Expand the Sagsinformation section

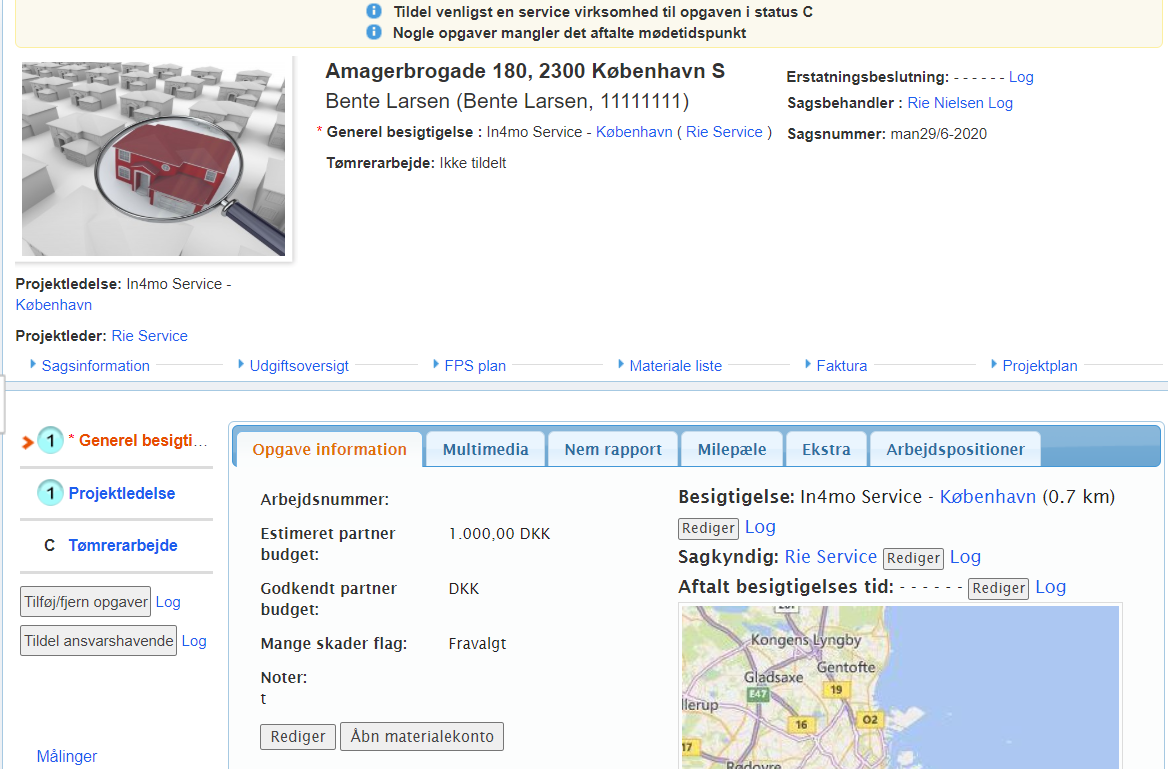click(x=95, y=366)
